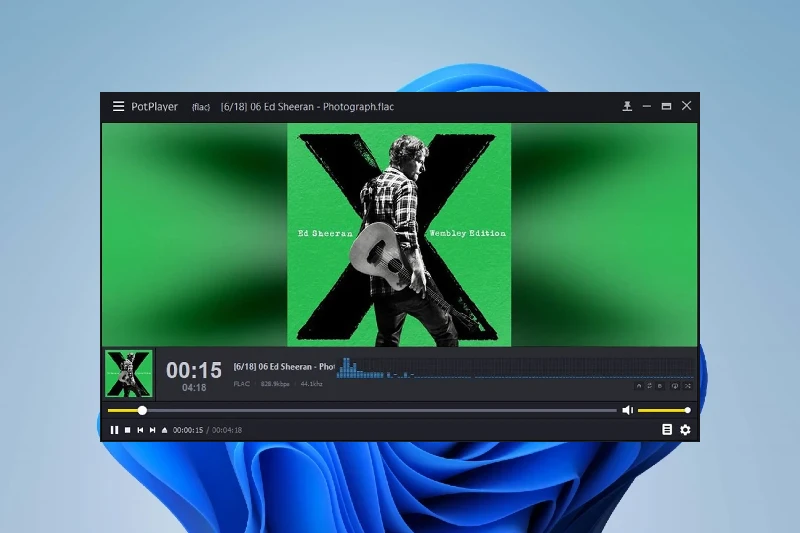Click the eject/open file button

pyautogui.click(x=164, y=430)
